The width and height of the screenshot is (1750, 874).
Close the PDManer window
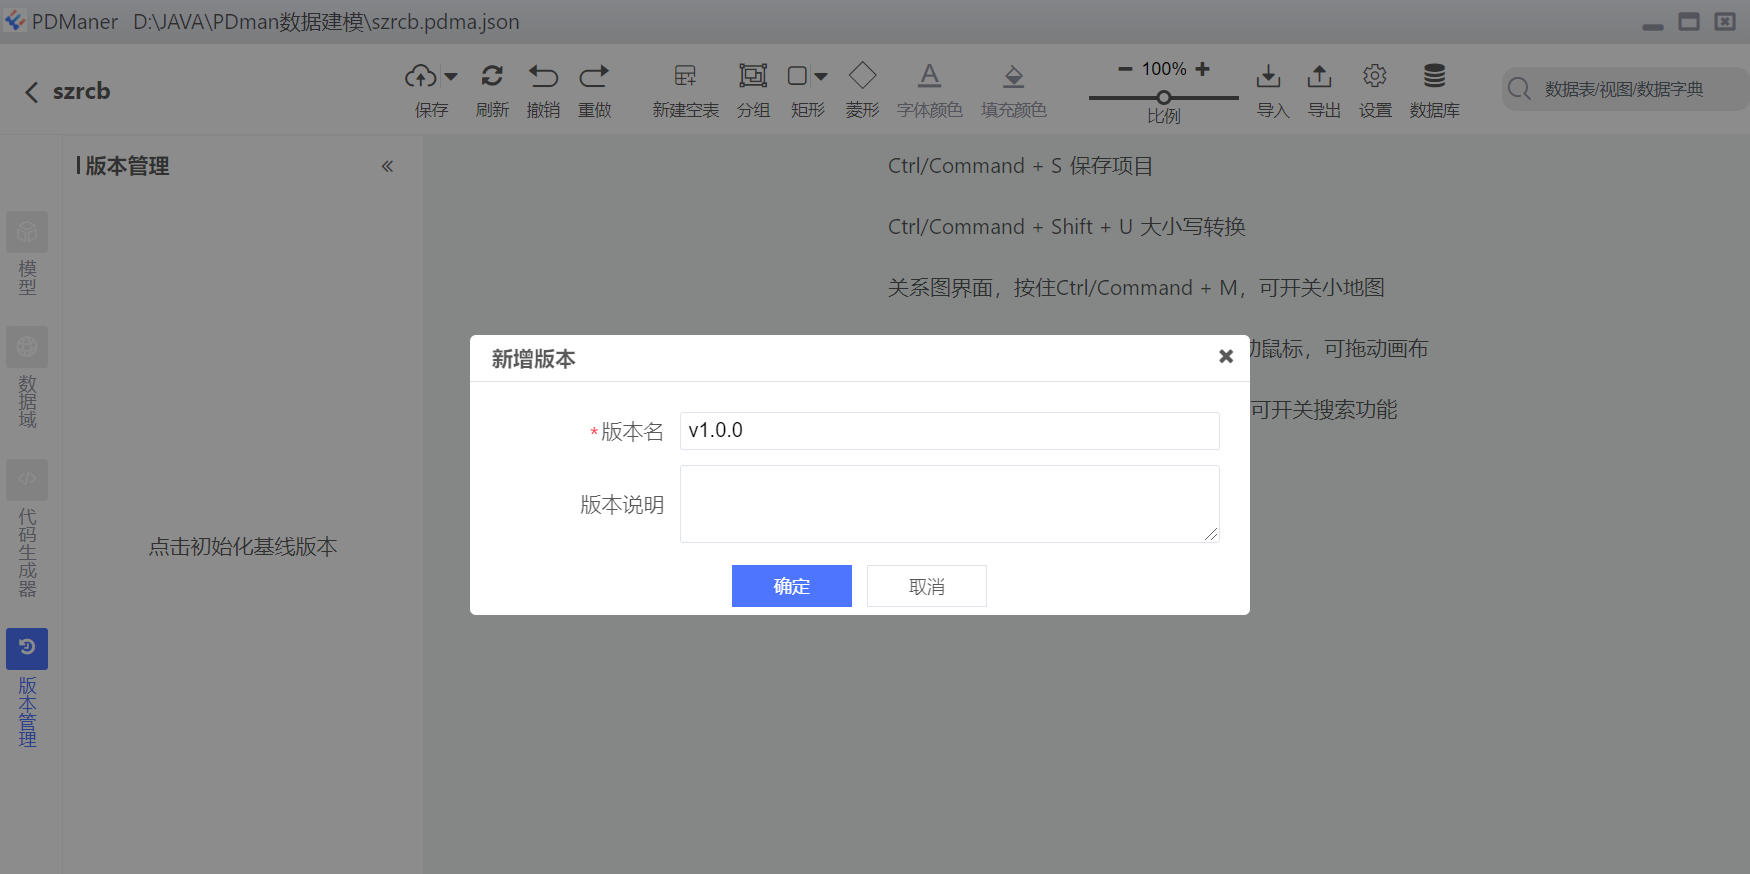(x=1725, y=21)
